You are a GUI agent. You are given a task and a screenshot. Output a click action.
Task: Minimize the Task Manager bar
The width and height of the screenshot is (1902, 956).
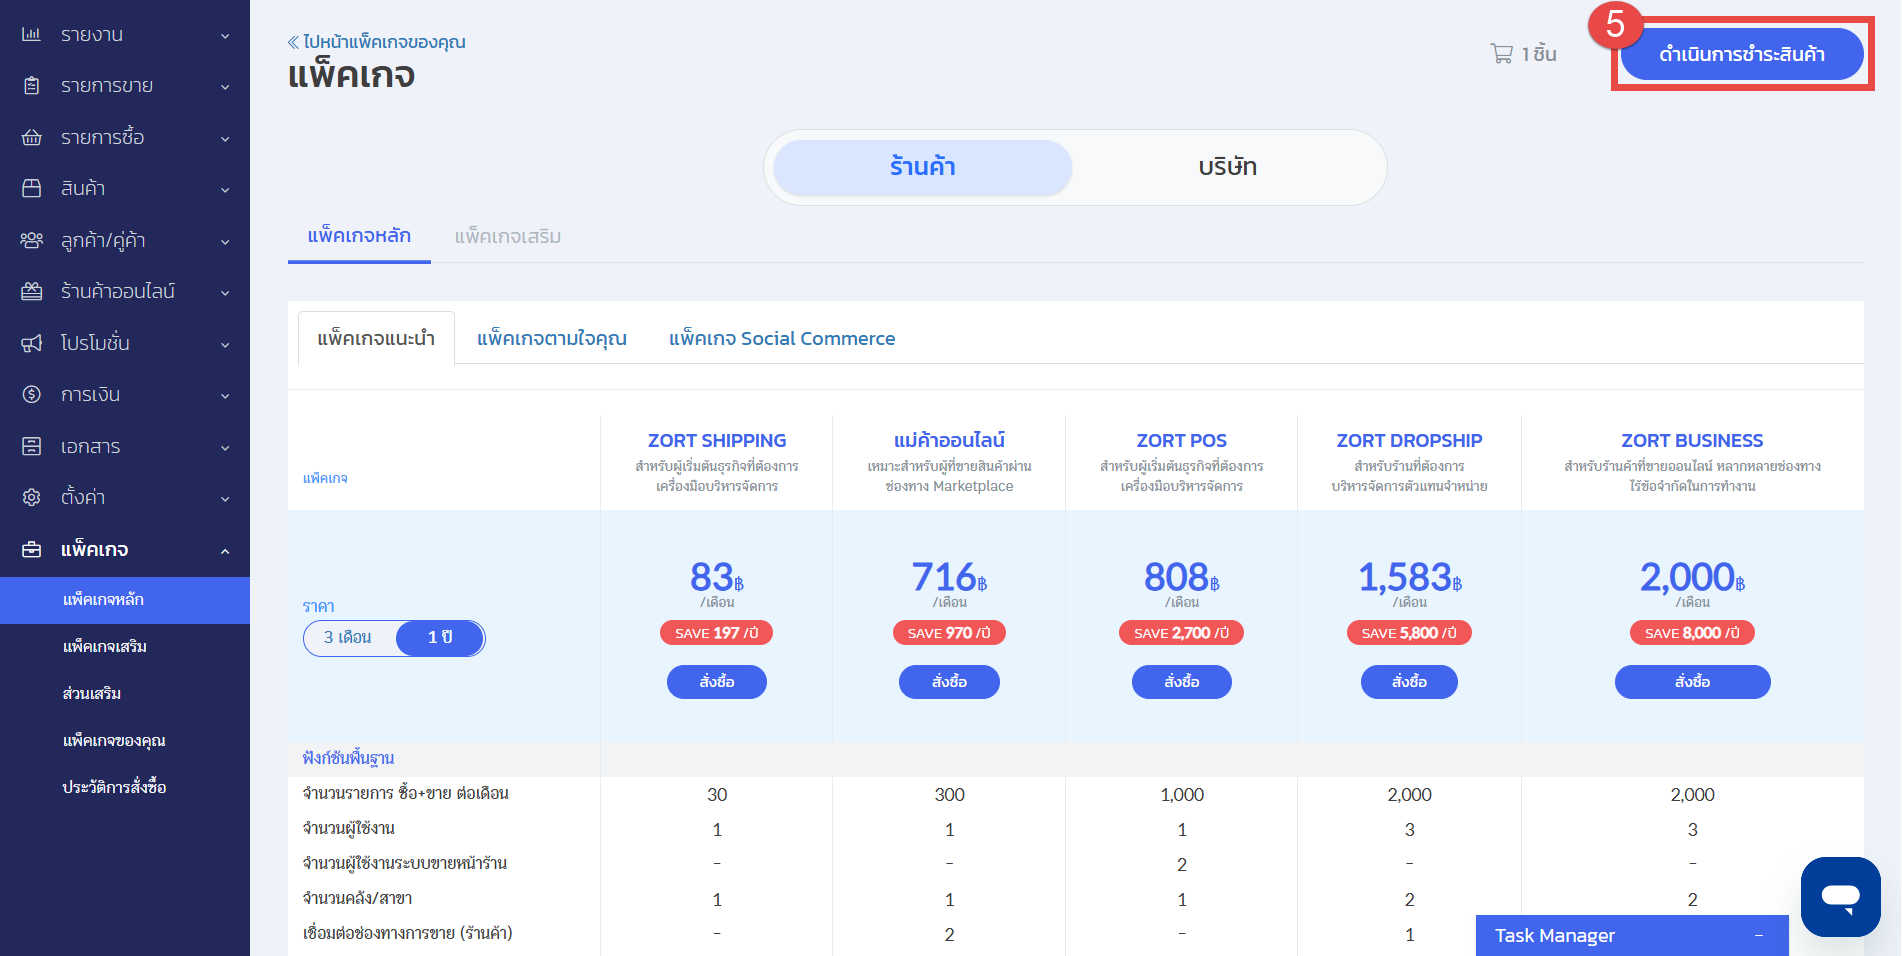tap(1758, 936)
